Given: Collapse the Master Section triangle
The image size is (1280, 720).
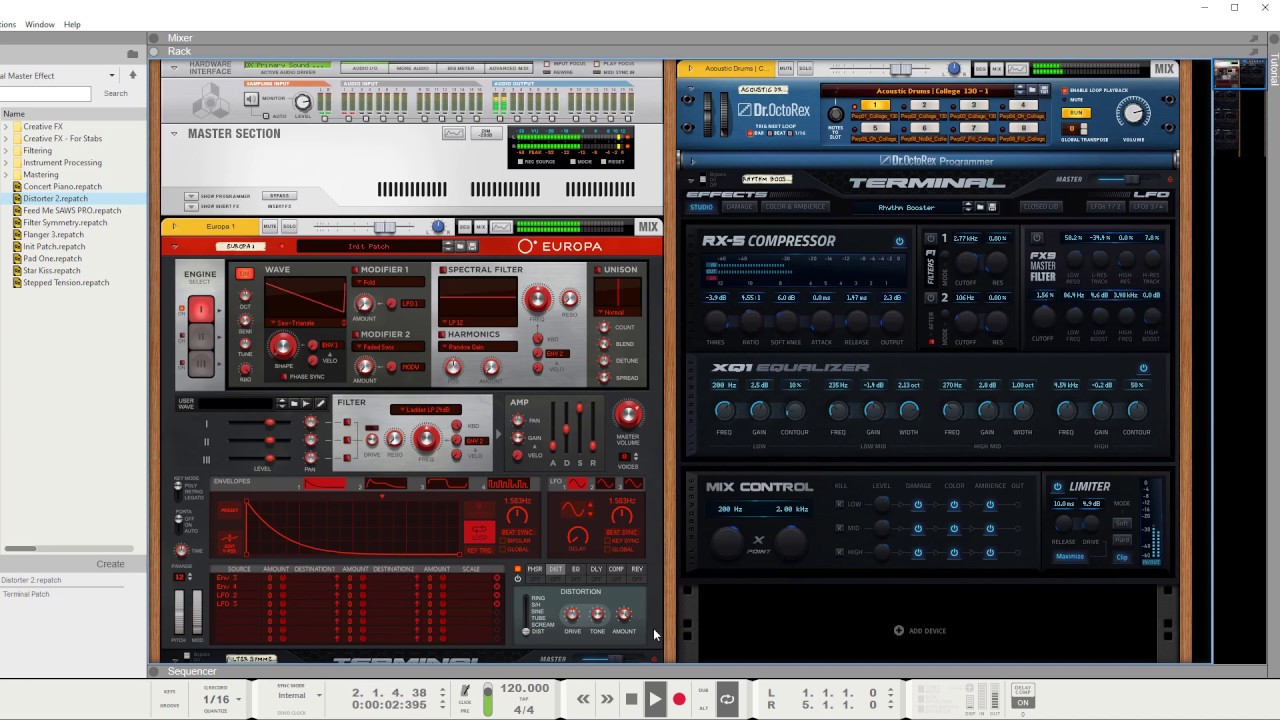Looking at the screenshot, I should click(174, 133).
